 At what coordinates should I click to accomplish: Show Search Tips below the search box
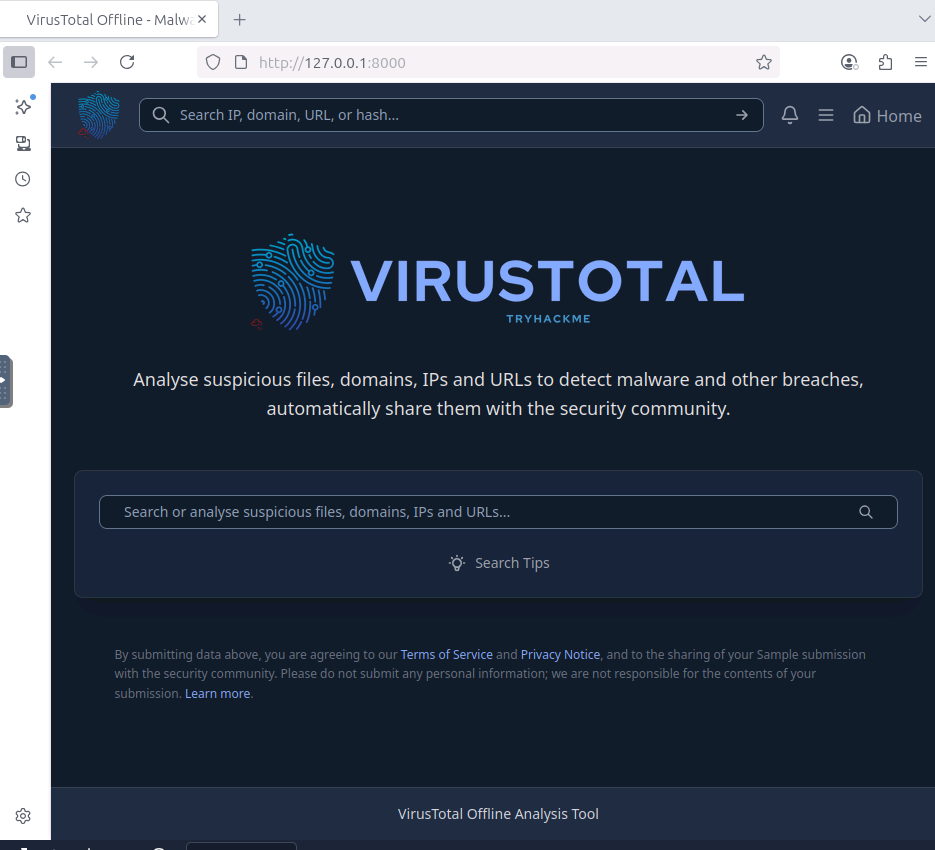(499, 563)
